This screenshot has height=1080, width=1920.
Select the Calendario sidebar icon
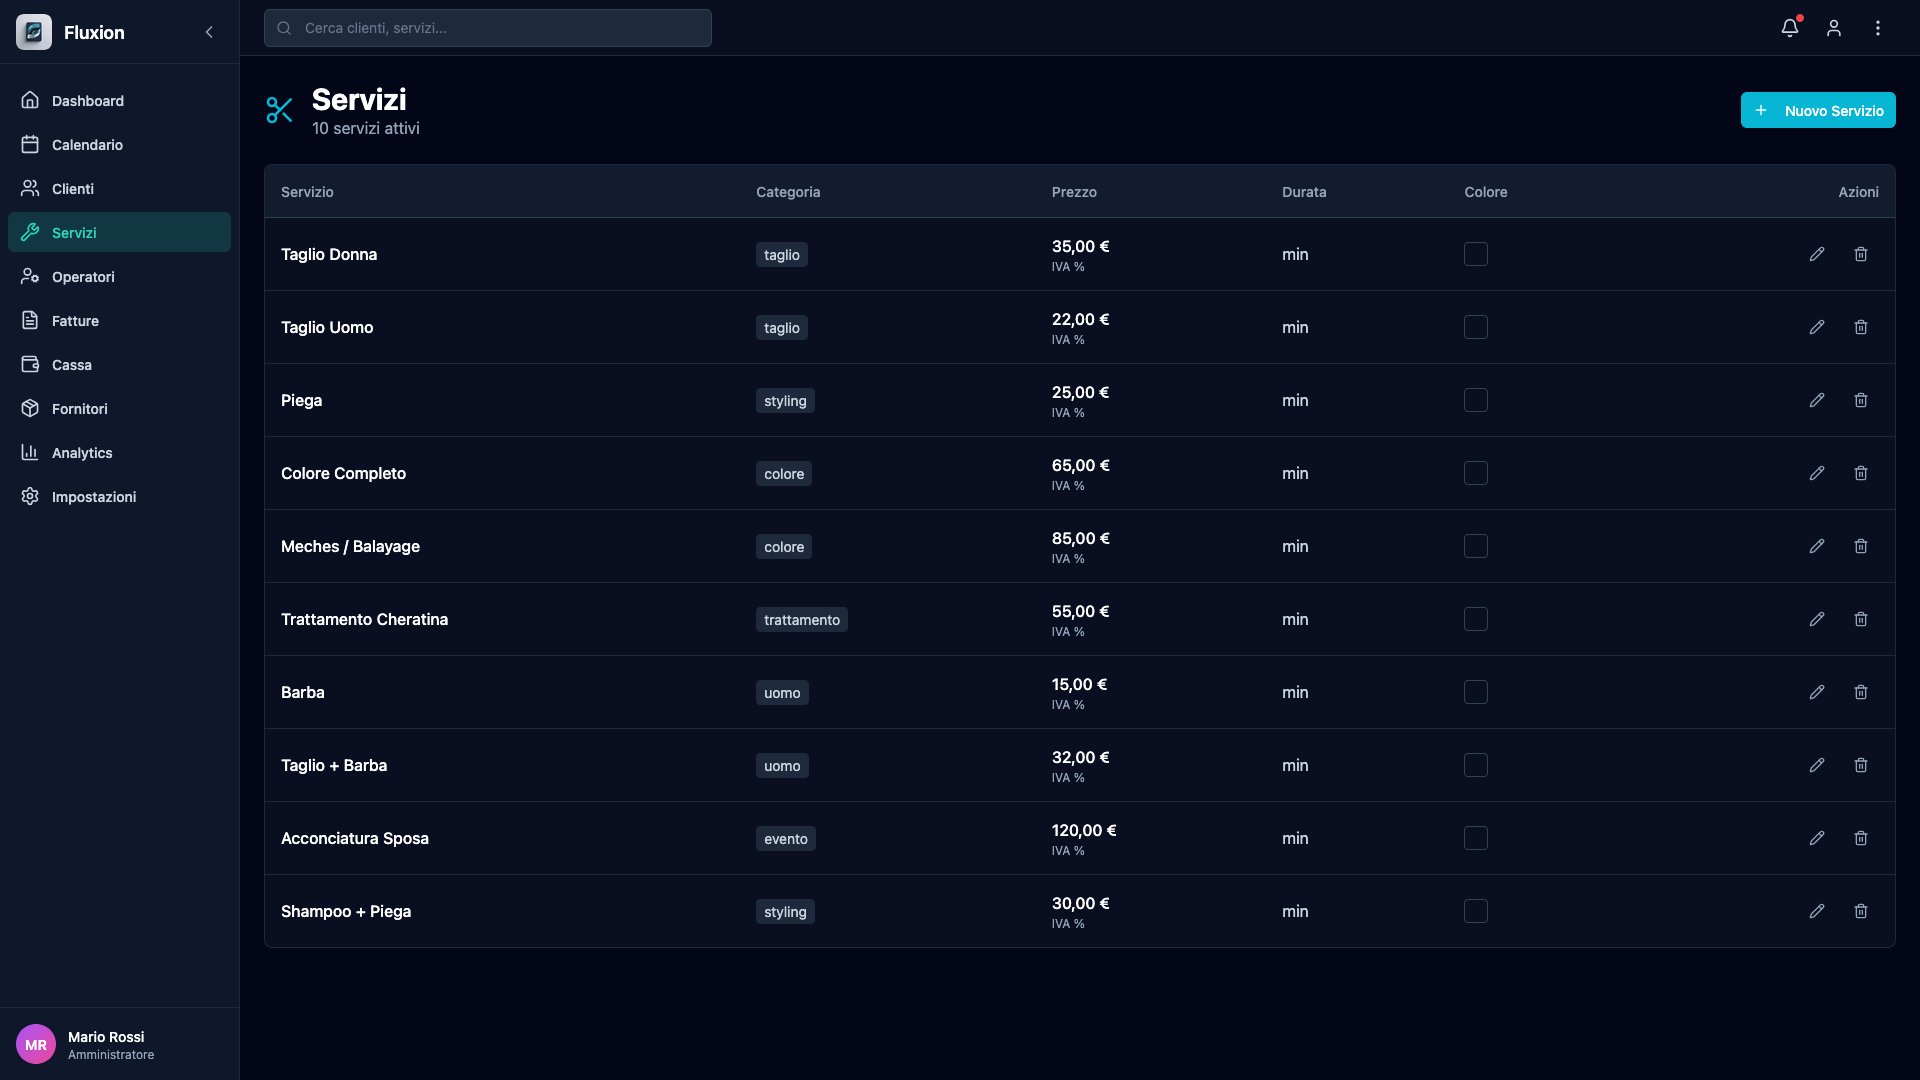click(30, 144)
